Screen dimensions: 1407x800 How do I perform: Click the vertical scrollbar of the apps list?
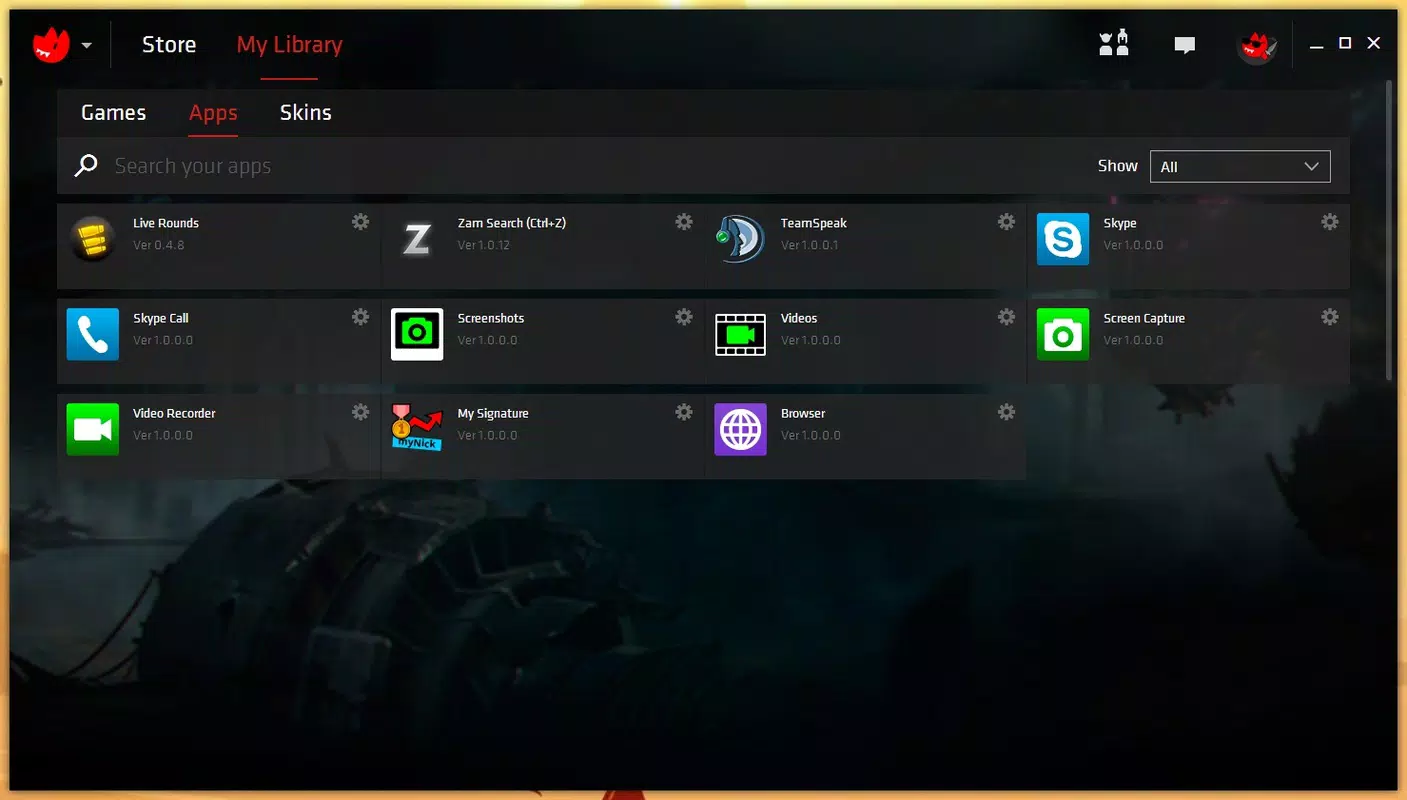(x=1389, y=230)
